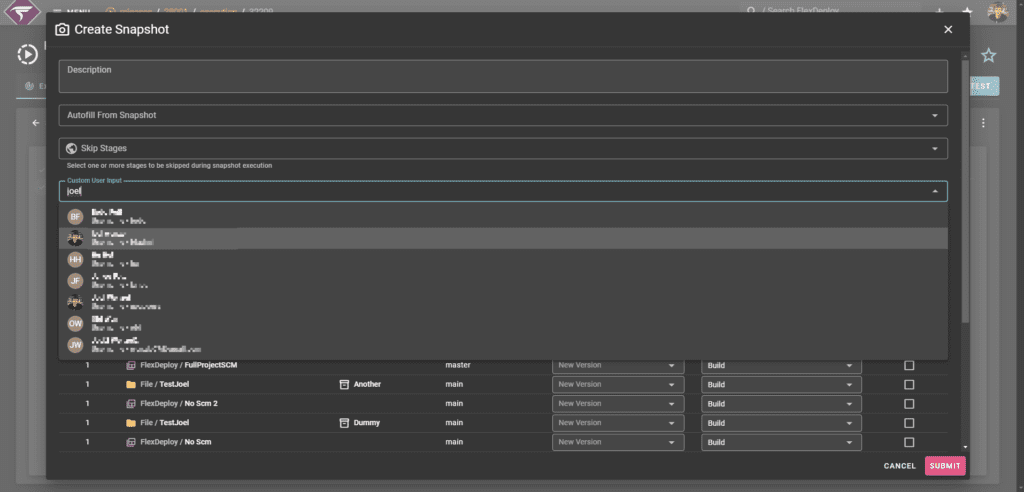Screen dimensions: 1024x492
Task: Tick the checkbox in the No Scm 2 row
Action: 909,404
